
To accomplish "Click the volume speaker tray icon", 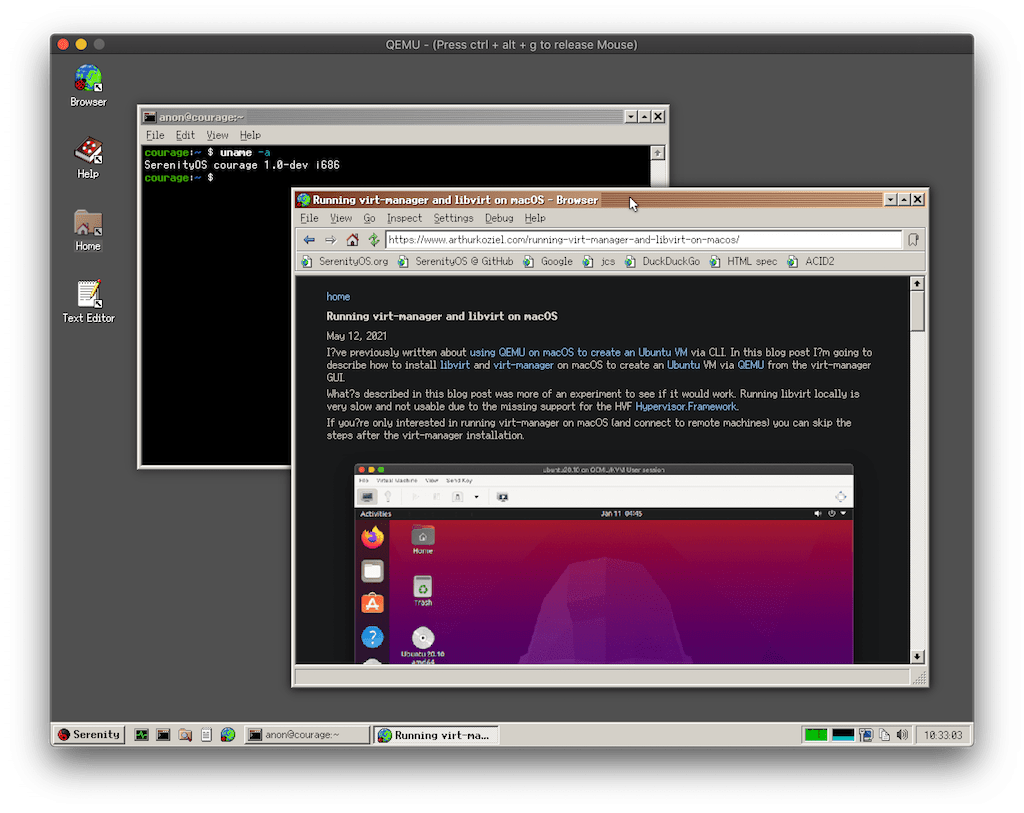I will [x=903, y=735].
